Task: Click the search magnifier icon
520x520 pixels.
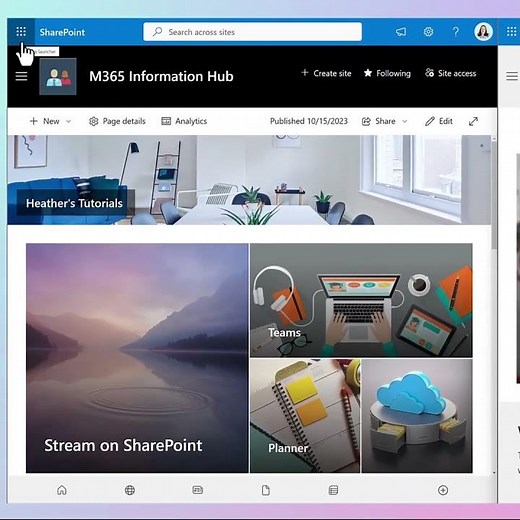Action: (x=157, y=32)
